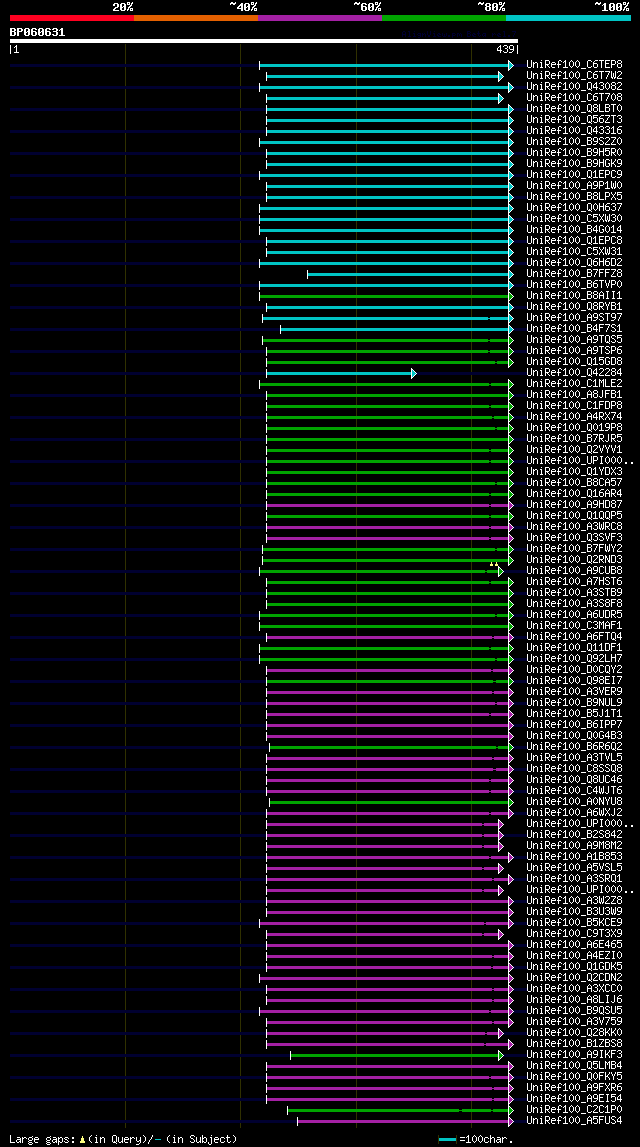Image resolution: width=640 pixels, height=1147 pixels.
Task: Click the green ~80% legend segment
Action: (444, 18)
